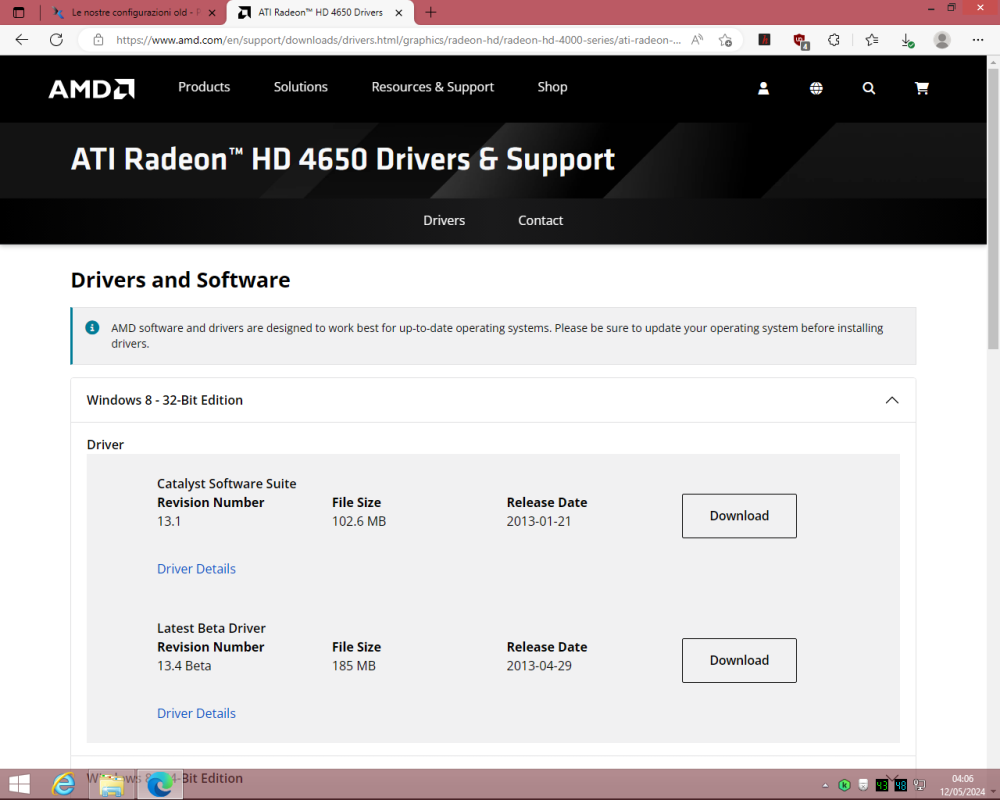The width and height of the screenshot is (1000, 800).
Task: Click the shopping cart icon
Action: (921, 88)
